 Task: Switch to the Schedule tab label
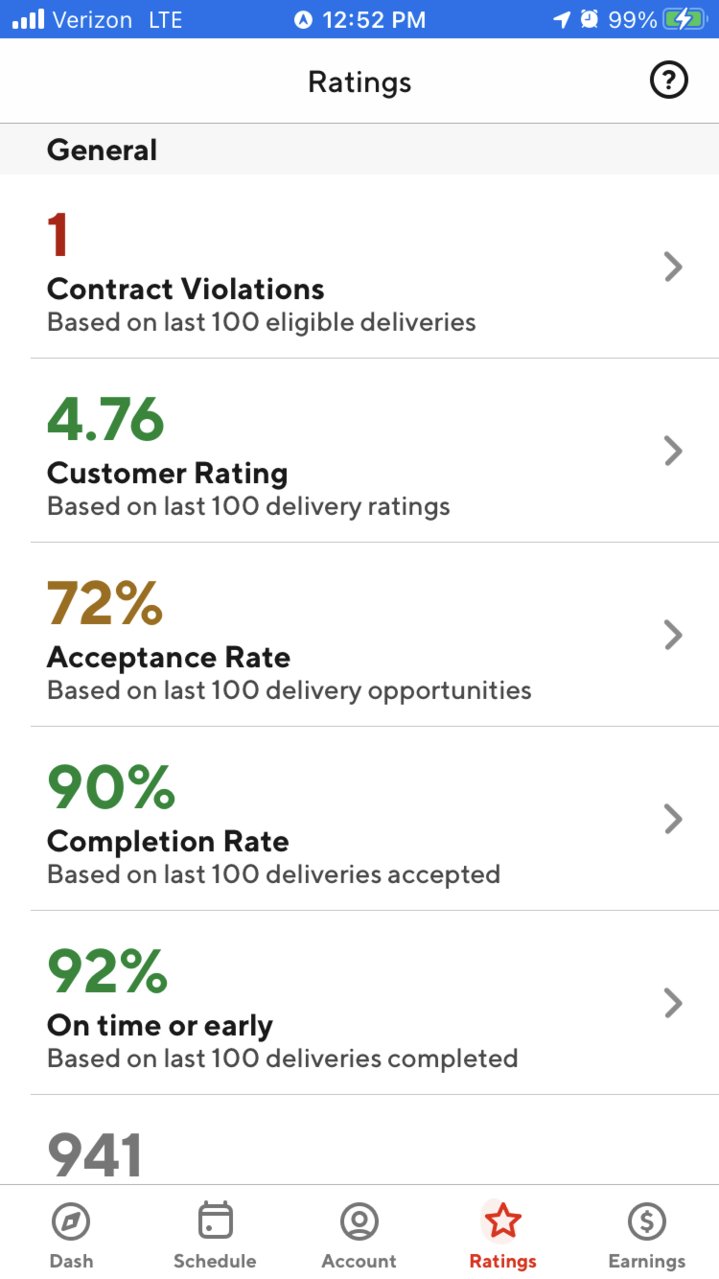coord(215,1261)
